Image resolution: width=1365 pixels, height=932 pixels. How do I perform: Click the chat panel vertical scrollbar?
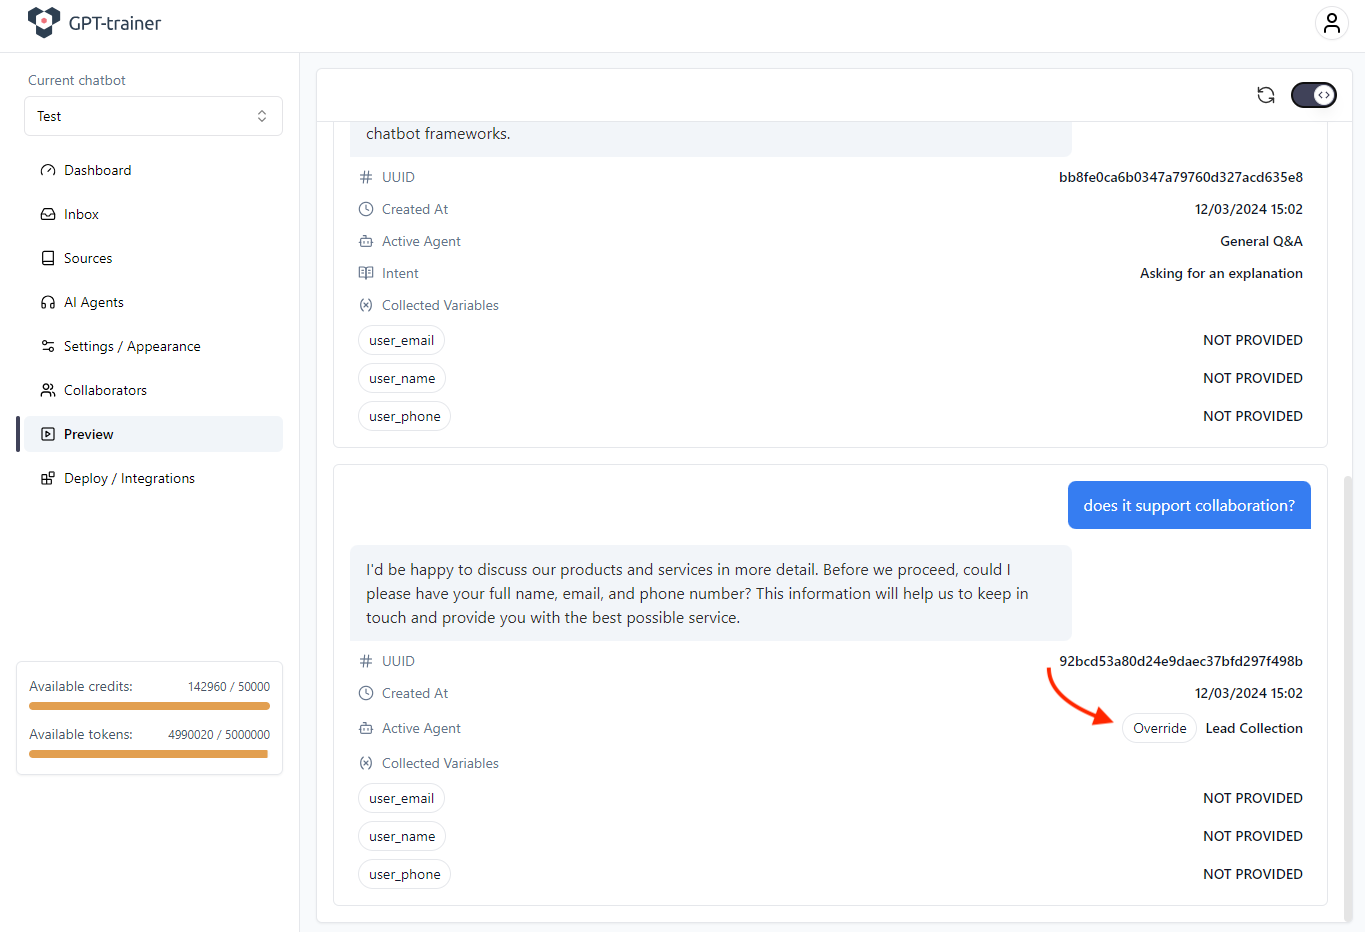coord(1347,697)
